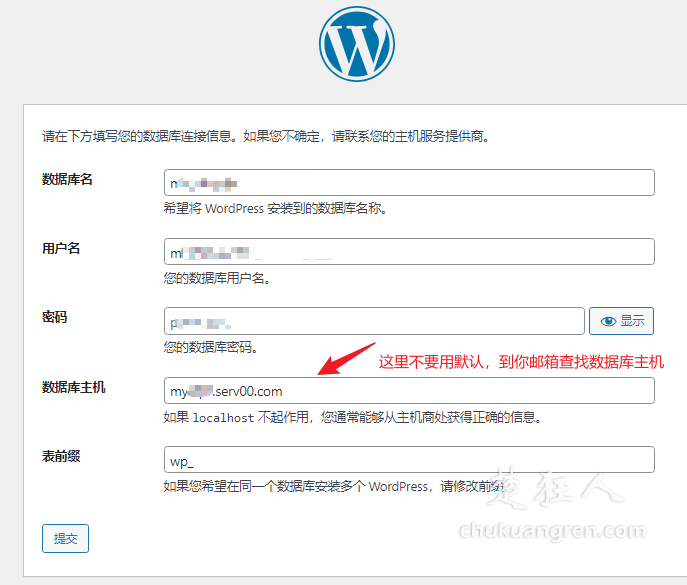Click the 用户名 label
Image resolution: width=687 pixels, height=585 pixels.
click(x=61, y=248)
